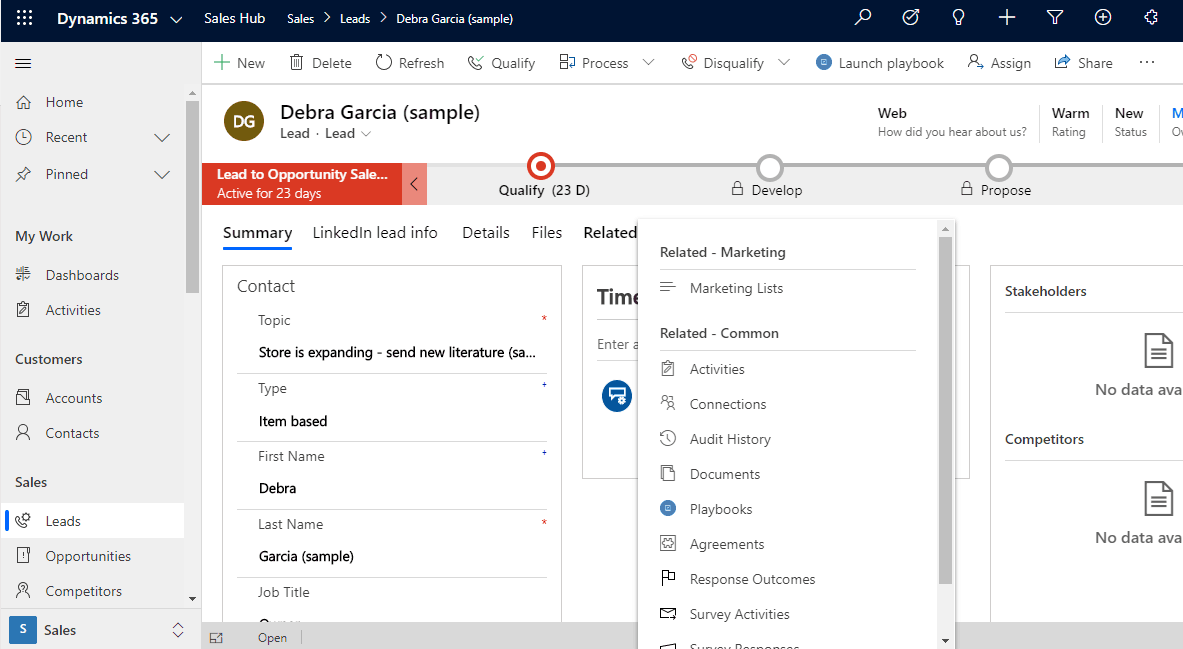Expand the Disqualify dropdown chevron
This screenshot has width=1183, height=649.
pyautogui.click(x=784, y=63)
